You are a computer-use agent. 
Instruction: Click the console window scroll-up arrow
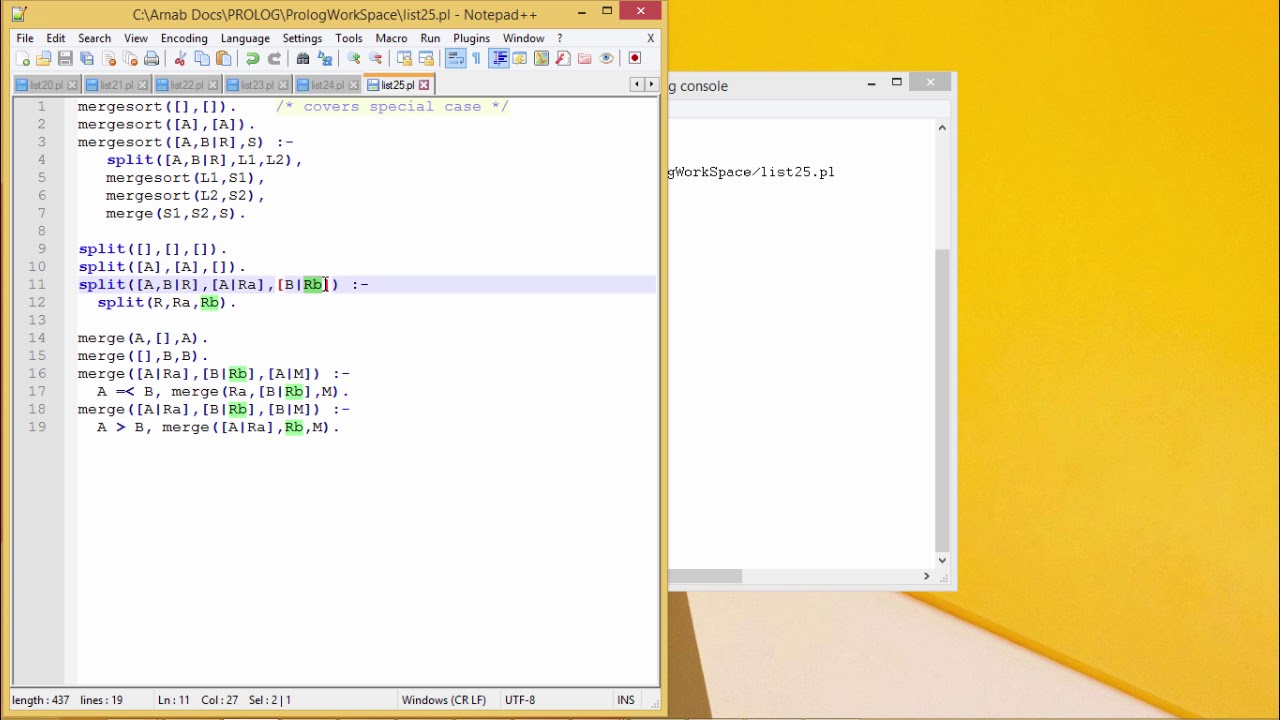pos(942,128)
